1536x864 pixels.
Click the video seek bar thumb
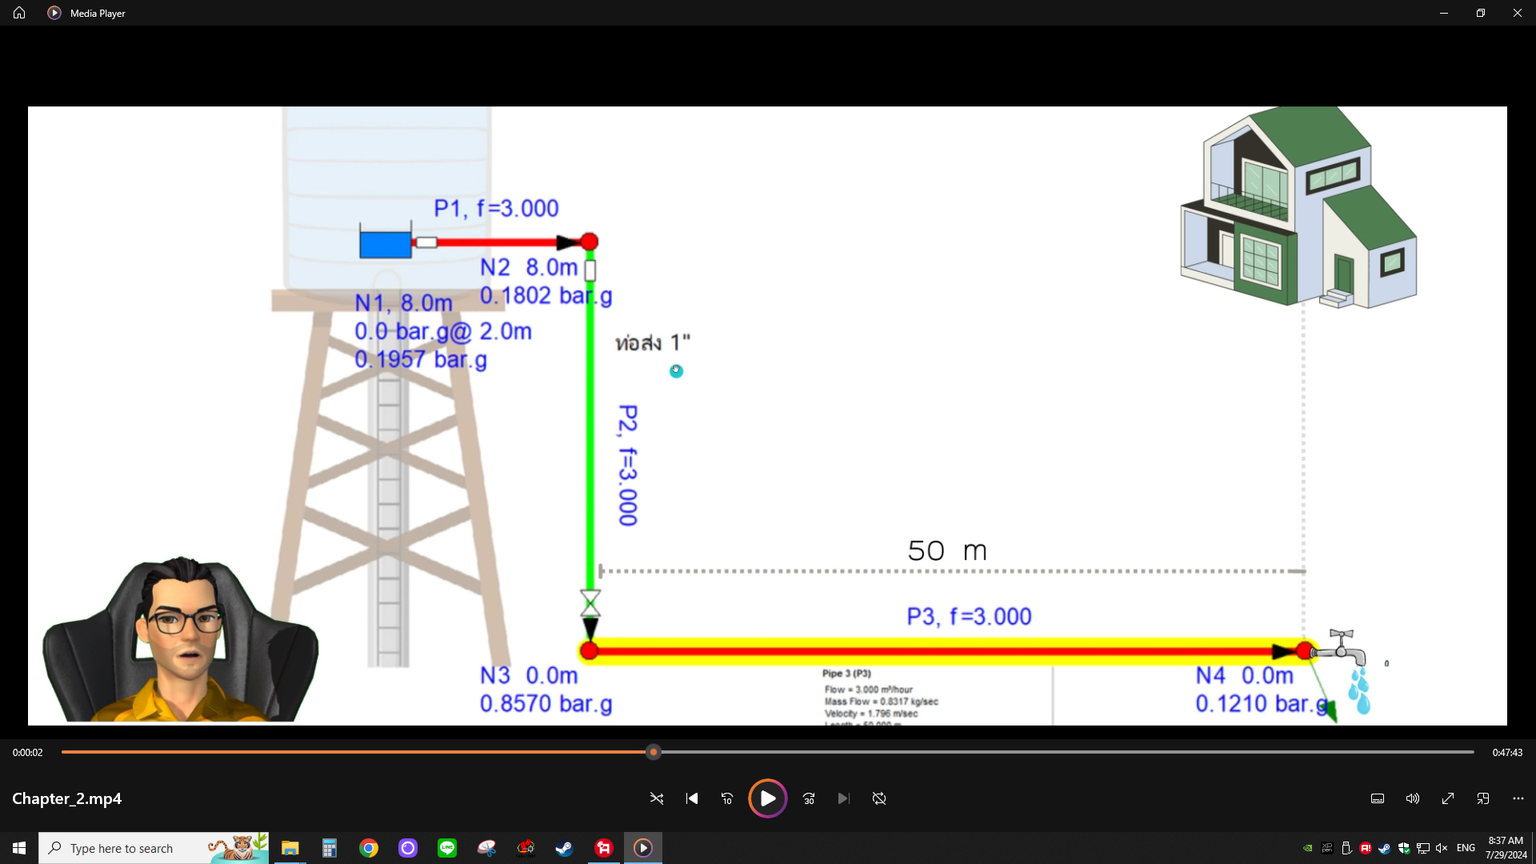[653, 752]
